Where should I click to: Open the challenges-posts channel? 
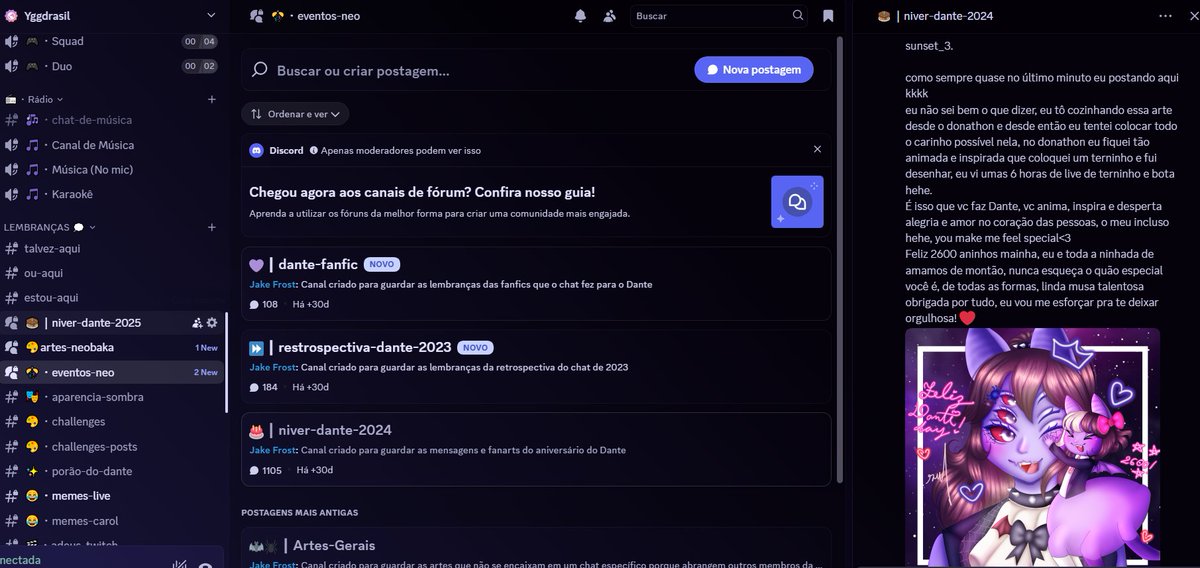click(110, 447)
